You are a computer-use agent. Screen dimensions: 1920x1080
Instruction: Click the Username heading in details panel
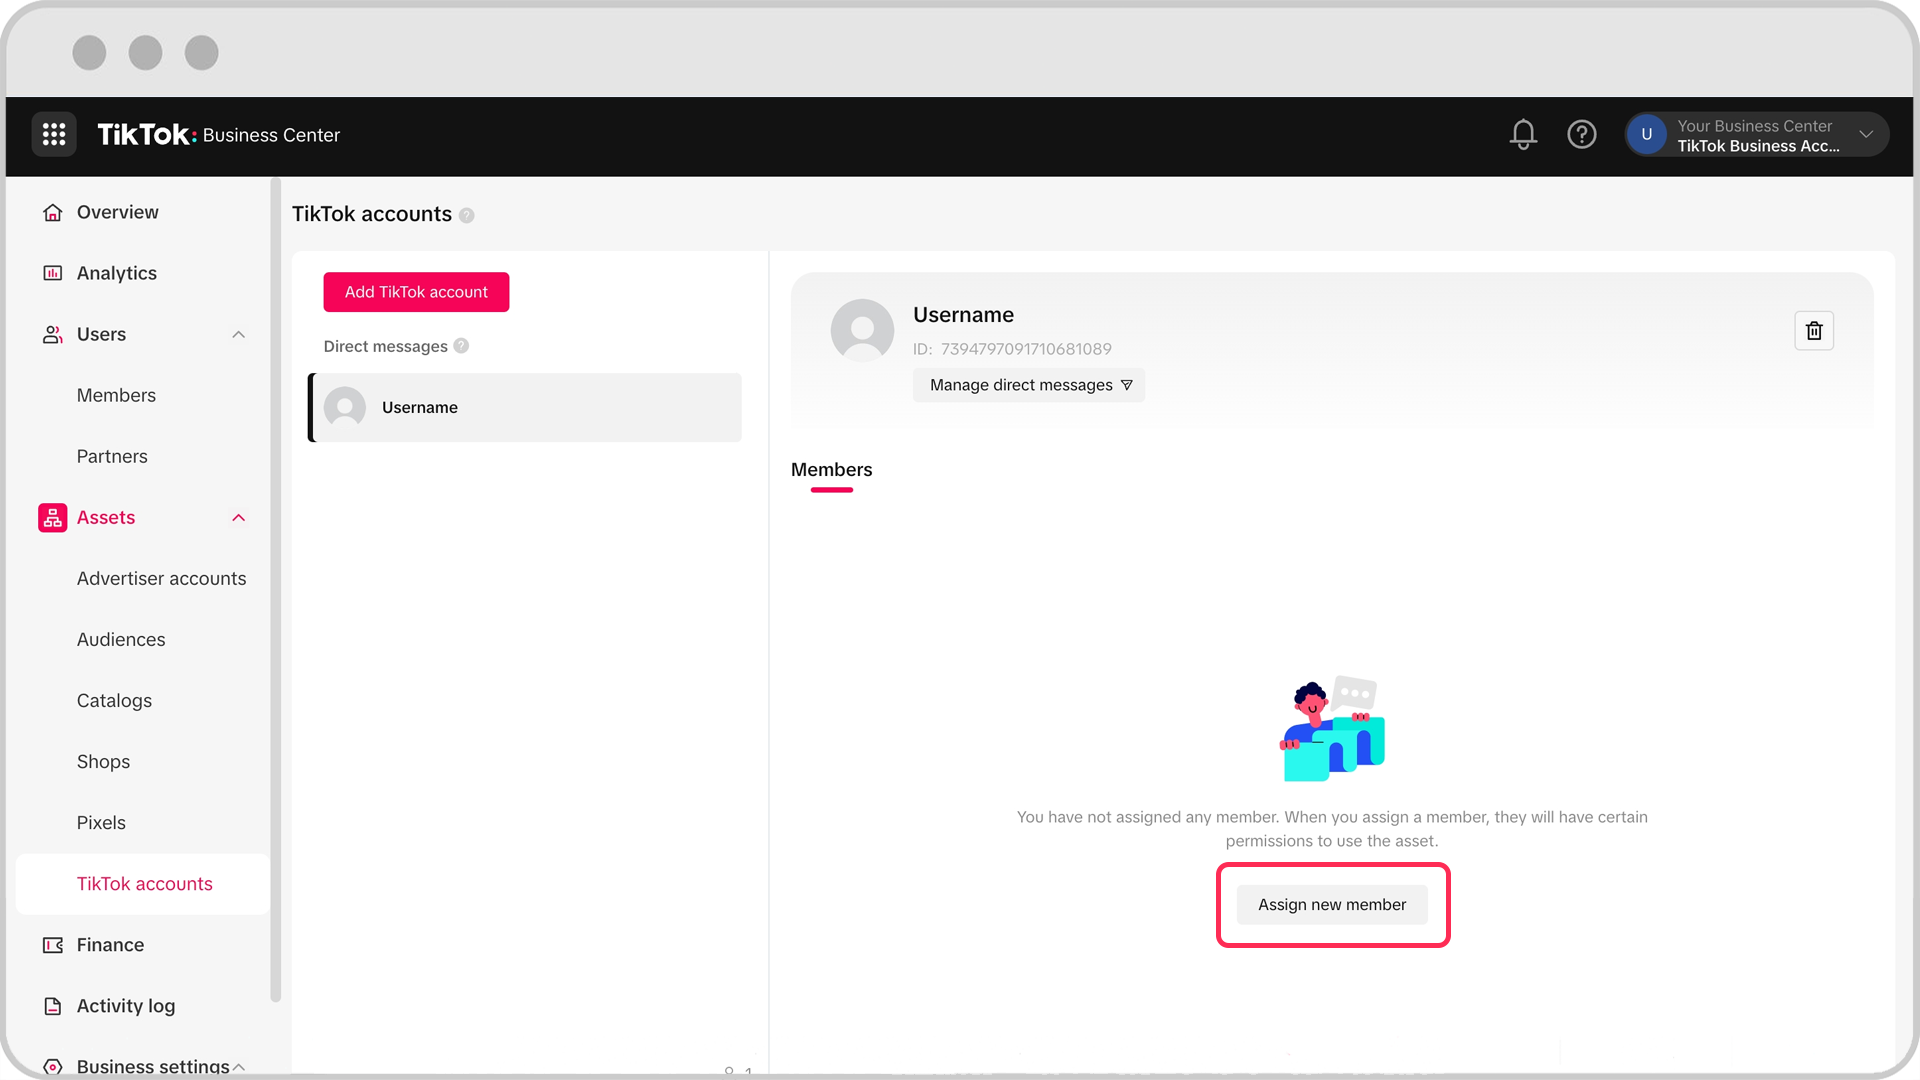pos(963,315)
